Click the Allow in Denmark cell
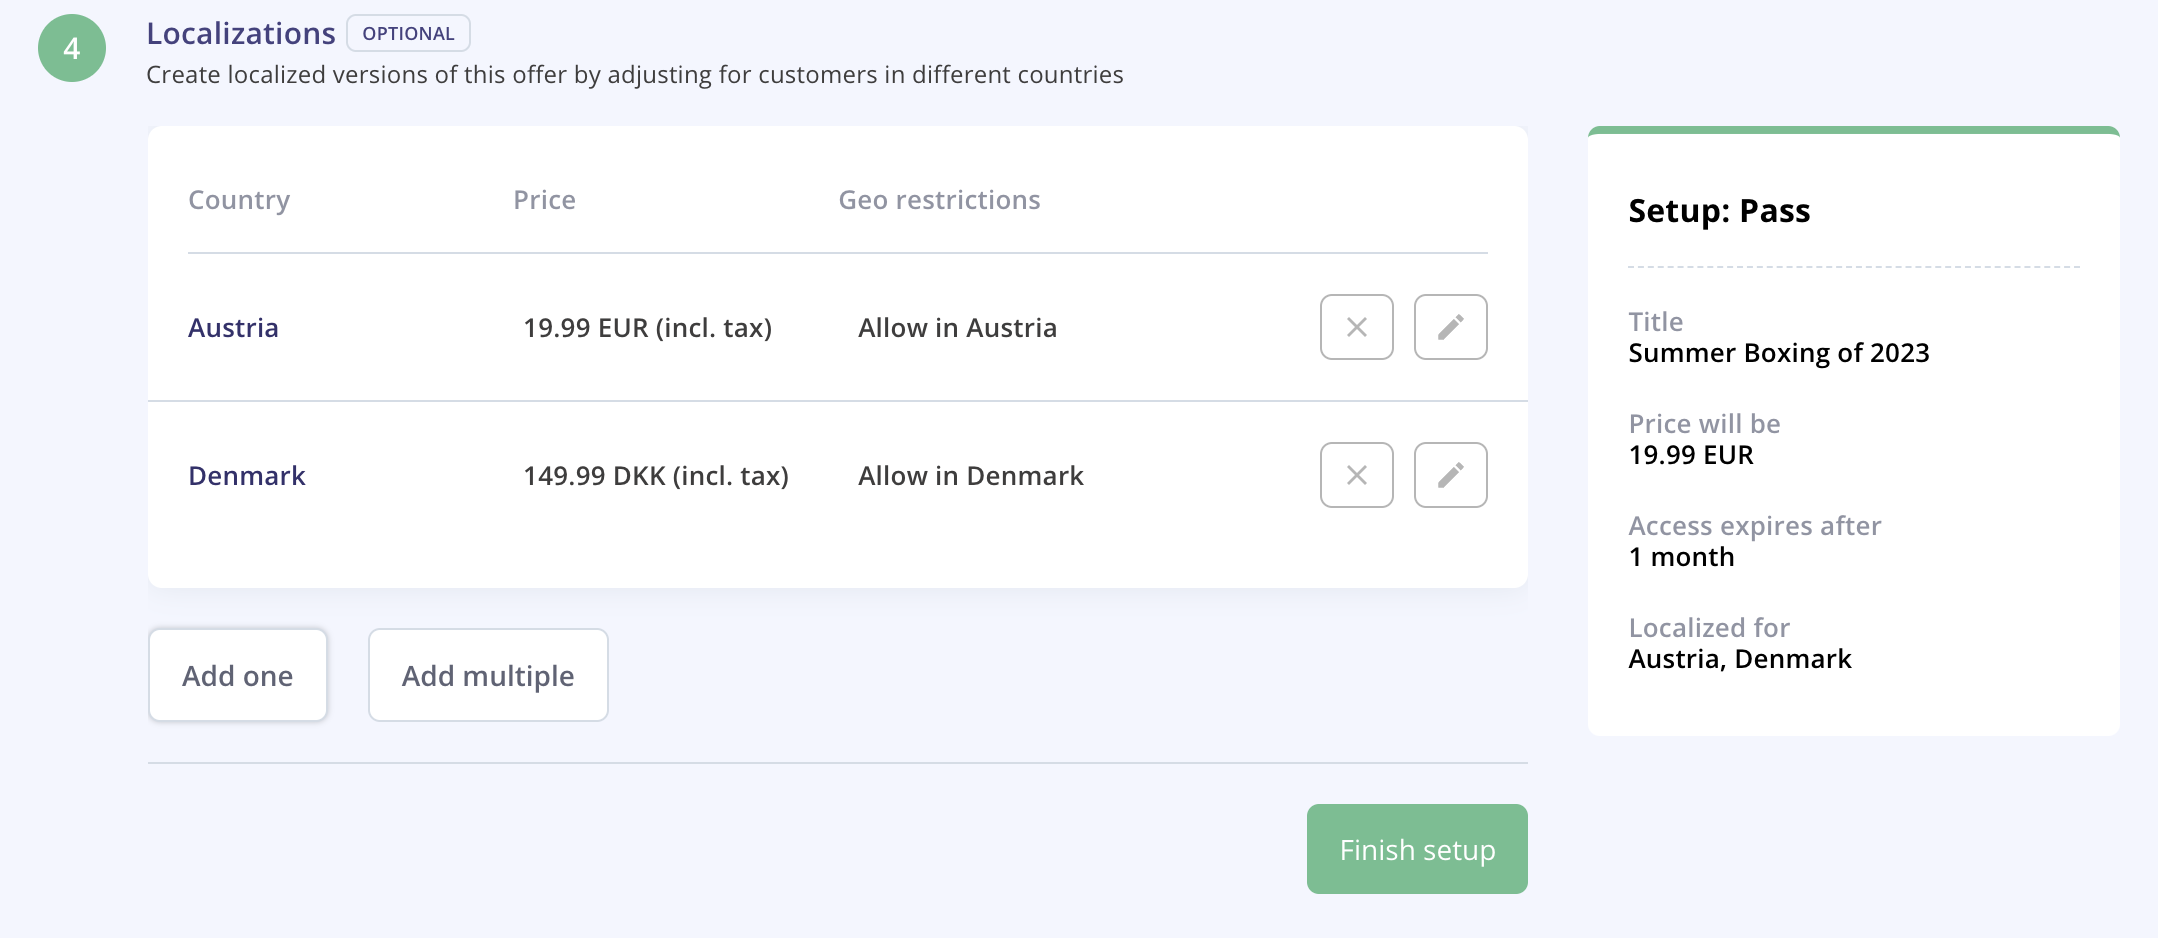The height and width of the screenshot is (938, 2158). tap(971, 476)
